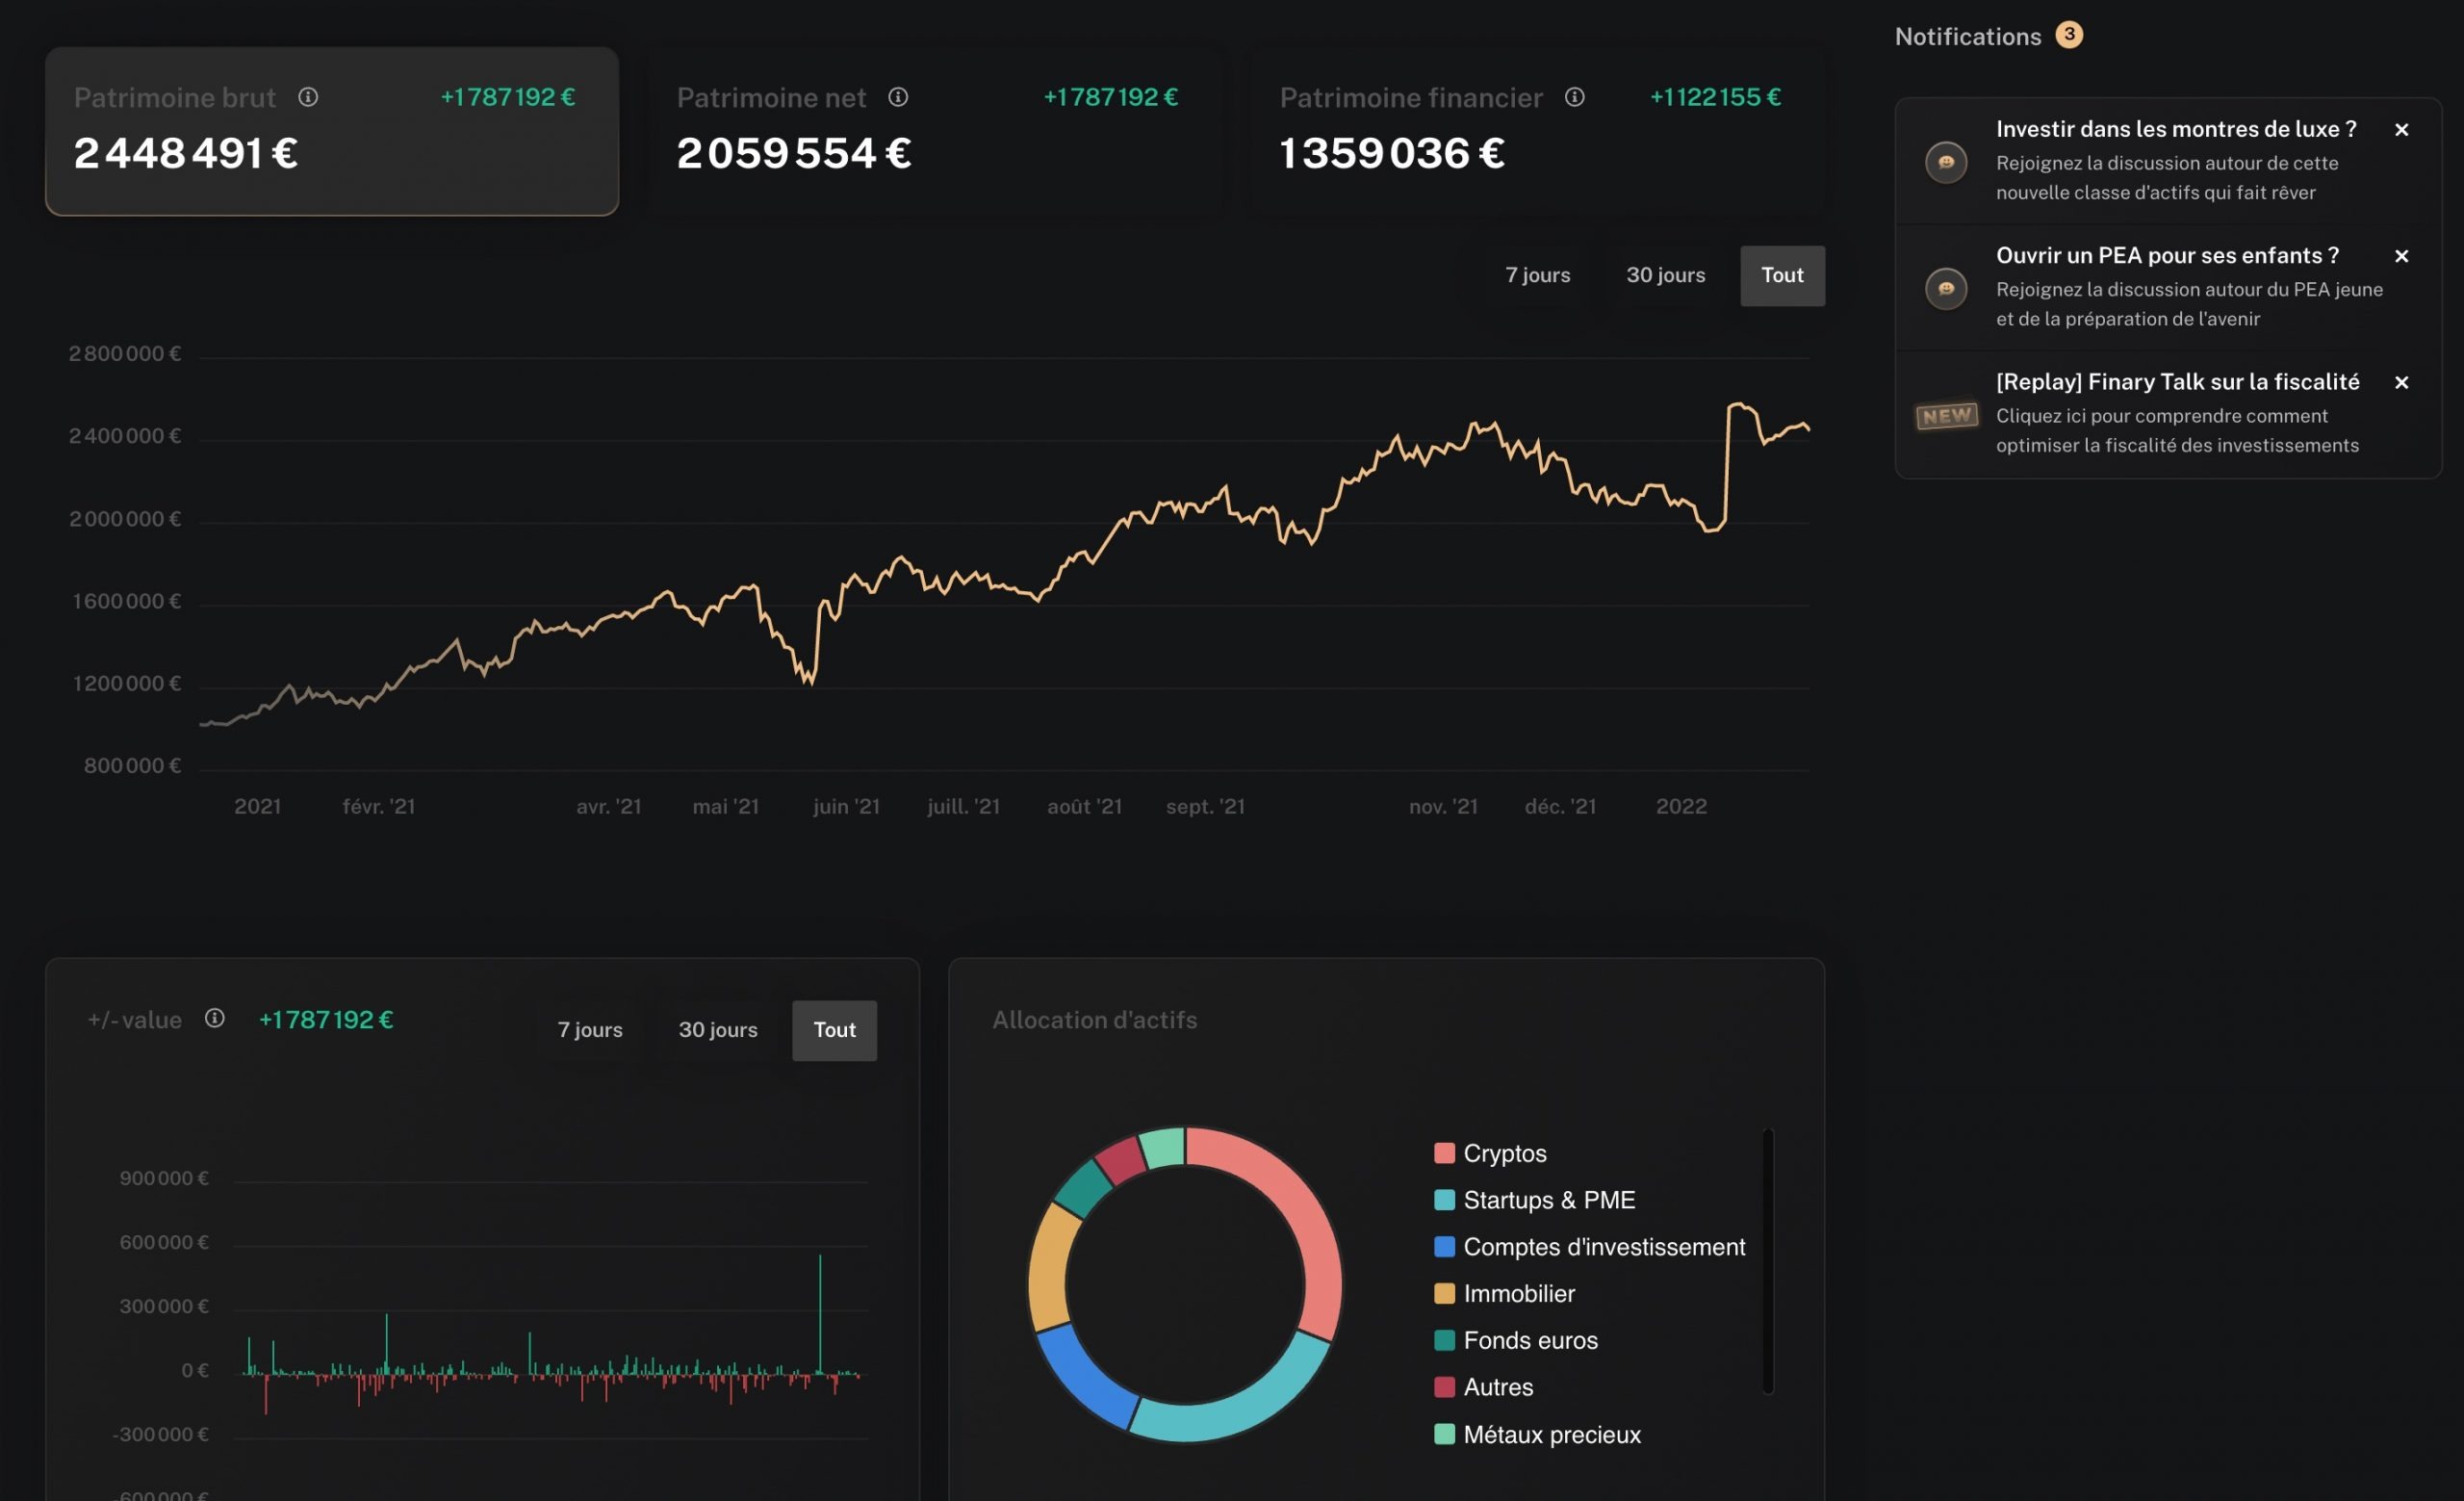Dismiss the luxury watches notification

(x=2401, y=130)
